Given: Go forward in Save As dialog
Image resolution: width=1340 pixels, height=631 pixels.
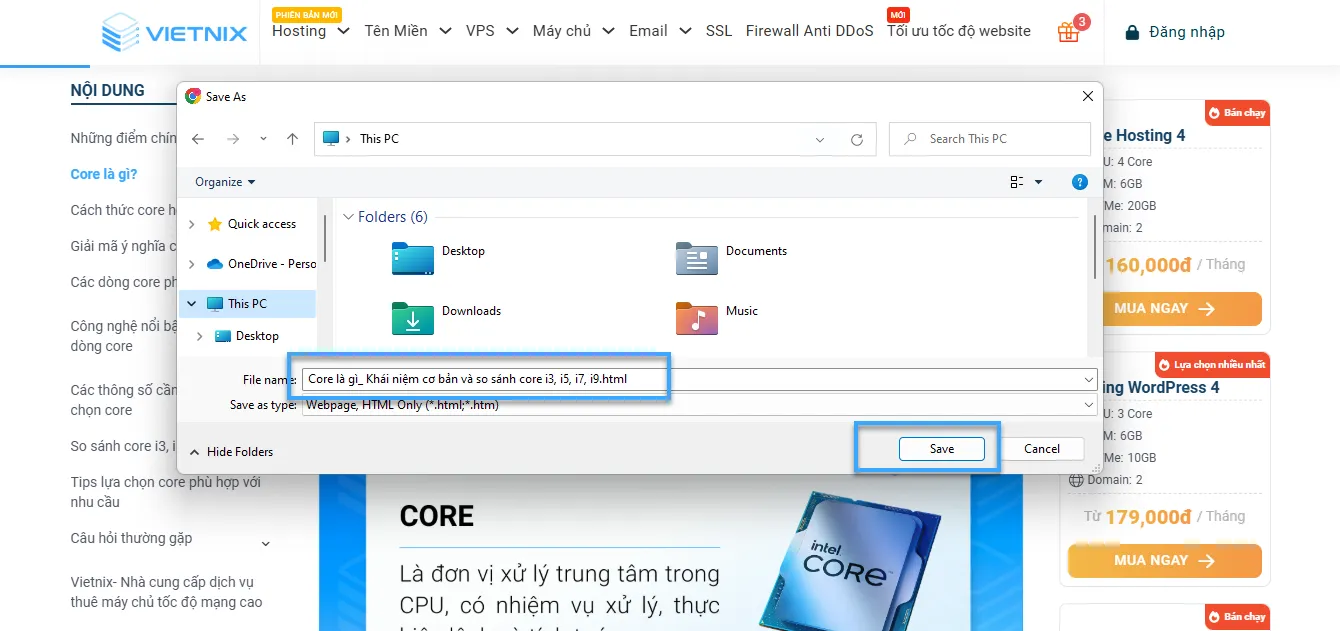Looking at the screenshot, I should point(233,139).
